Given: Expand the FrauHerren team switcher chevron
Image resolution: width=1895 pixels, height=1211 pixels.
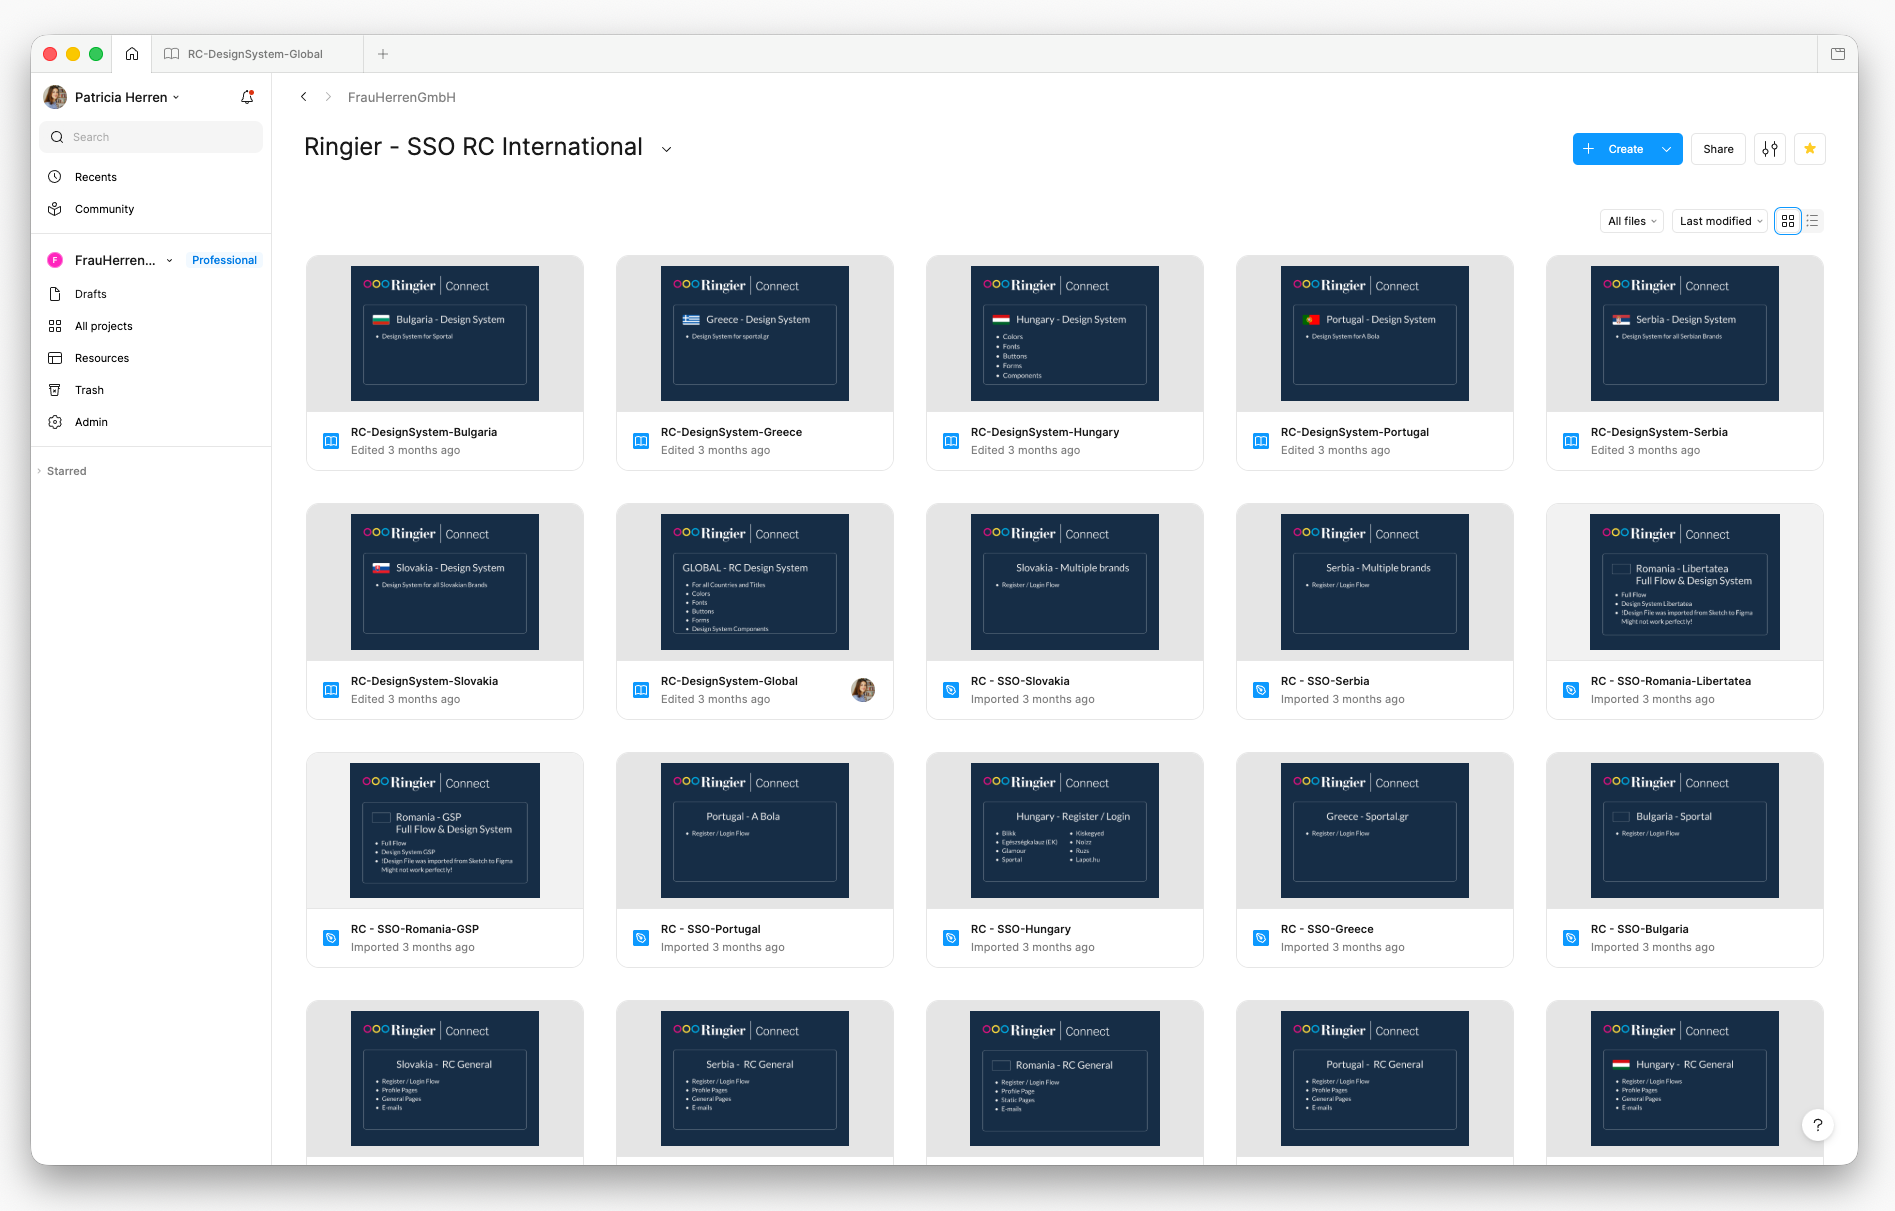Looking at the screenshot, I should 169,261.
